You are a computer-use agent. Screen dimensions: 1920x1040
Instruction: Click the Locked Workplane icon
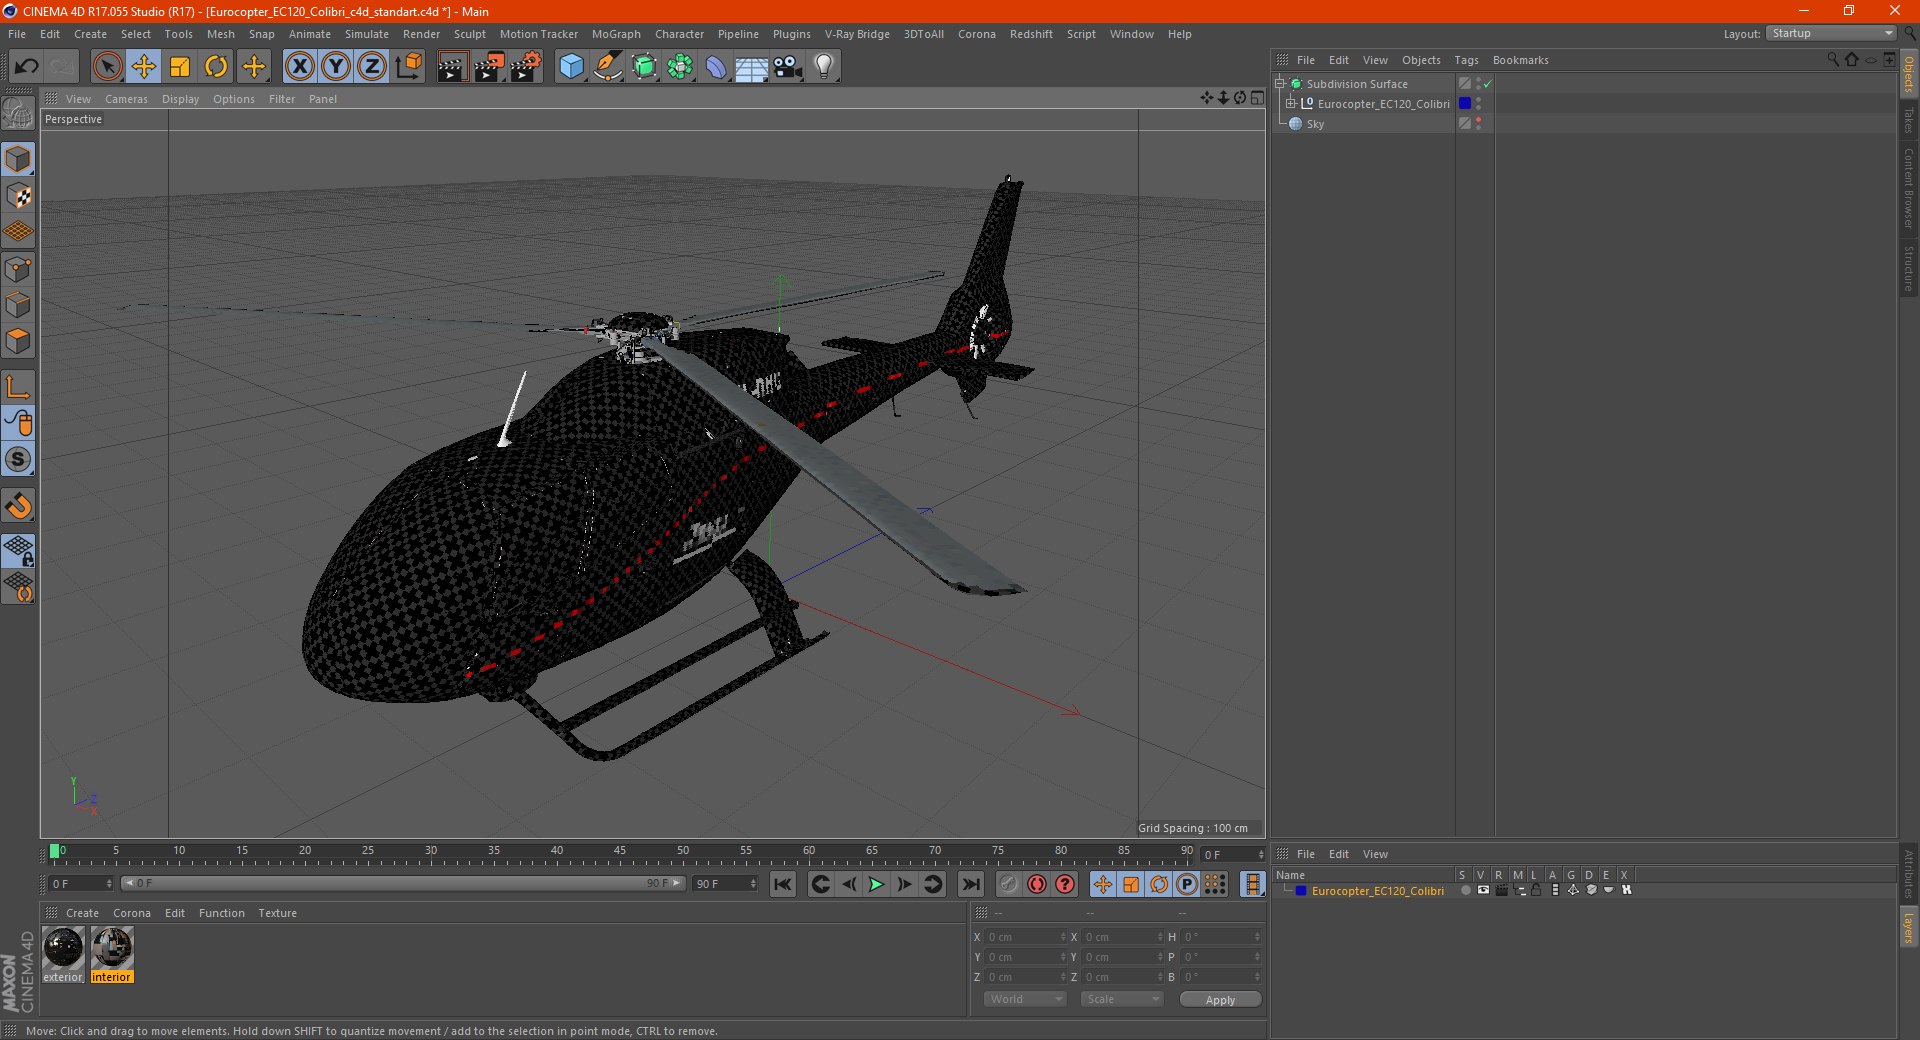(18, 551)
